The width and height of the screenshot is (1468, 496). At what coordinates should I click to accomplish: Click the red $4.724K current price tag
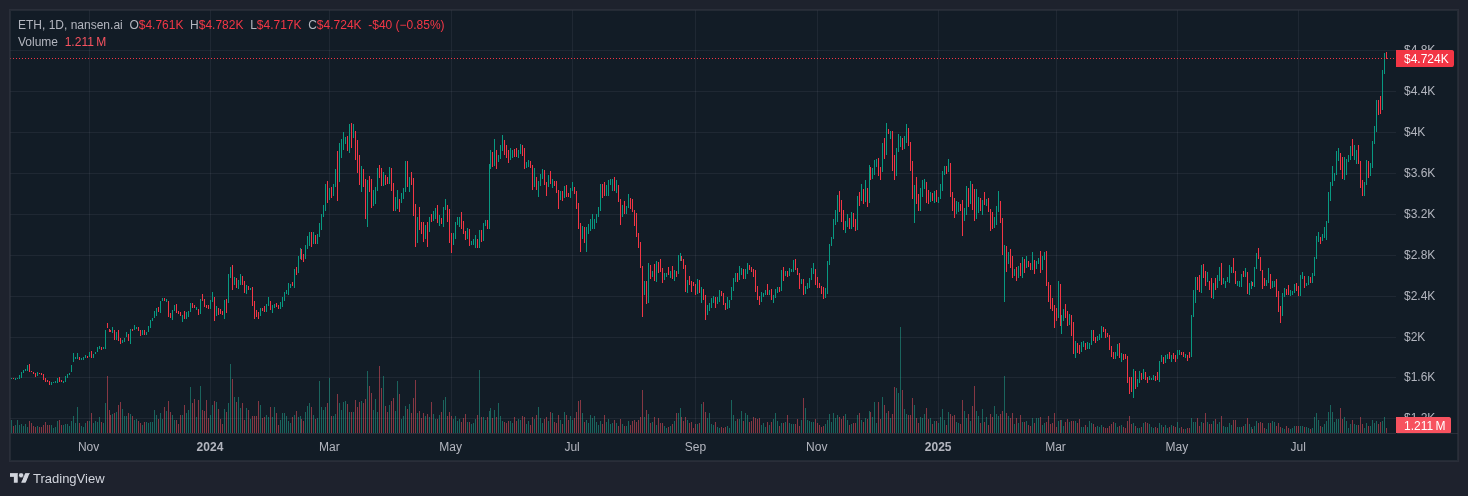[1424, 59]
